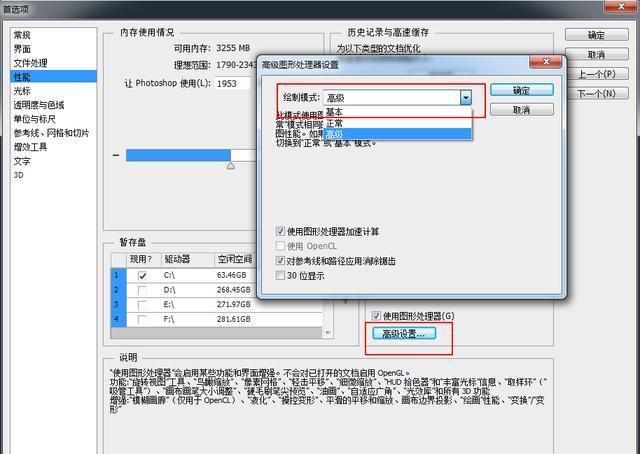Screen dimensions: 640x454
Task: Click the 高级设置... button
Action: point(403,333)
